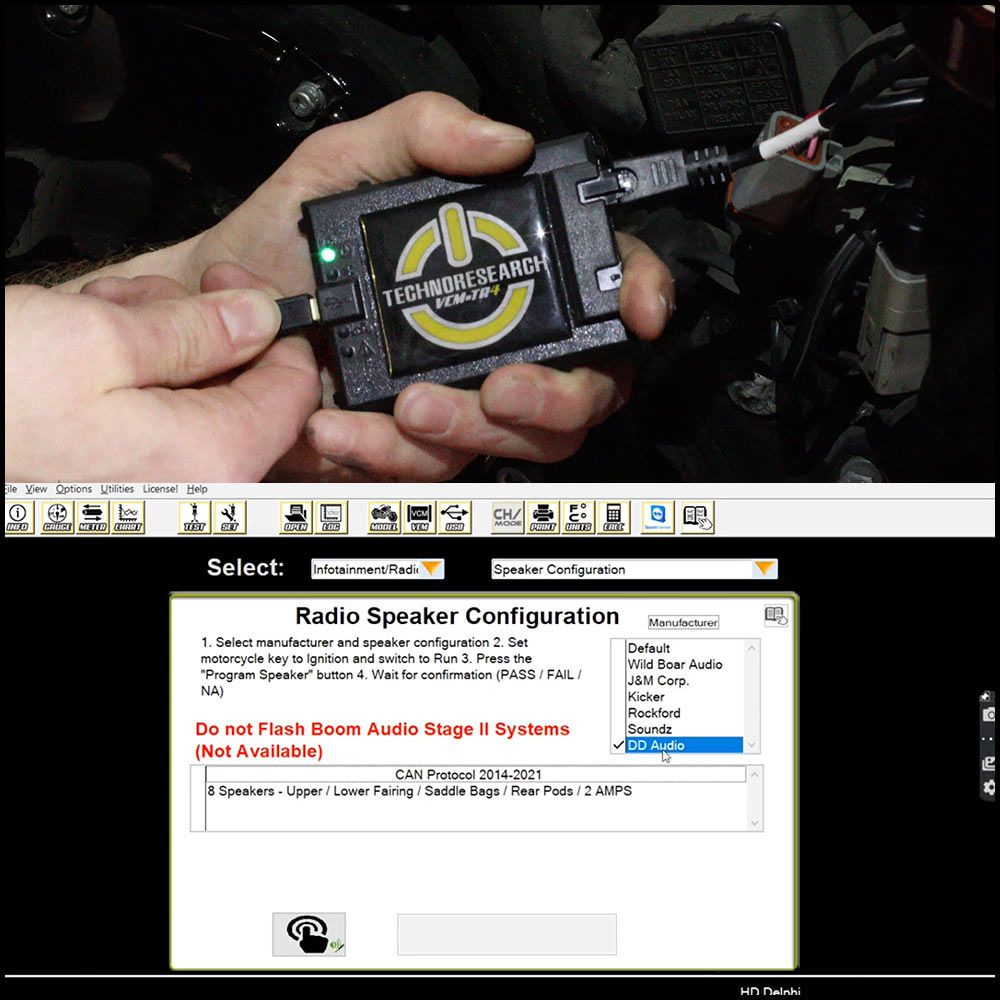
Task: Open the CALC calculator icon
Action: click(x=614, y=517)
